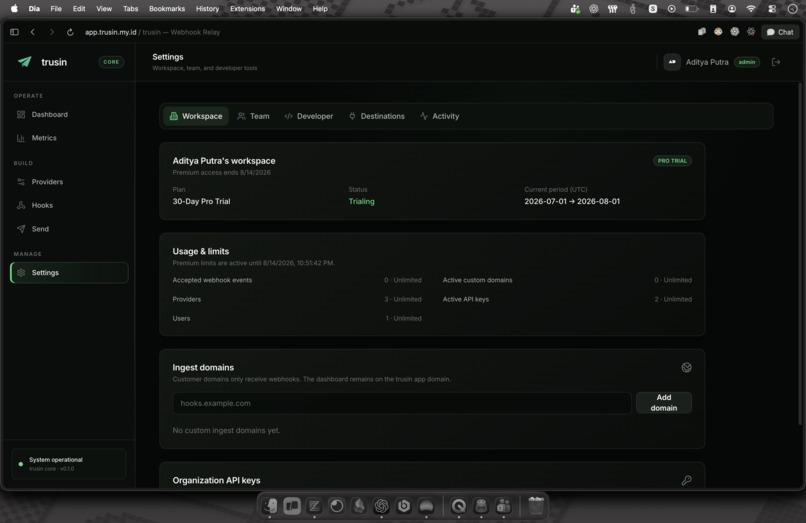Click the Active API keys row
Screen dimensions: 806x523
click(x=567, y=299)
